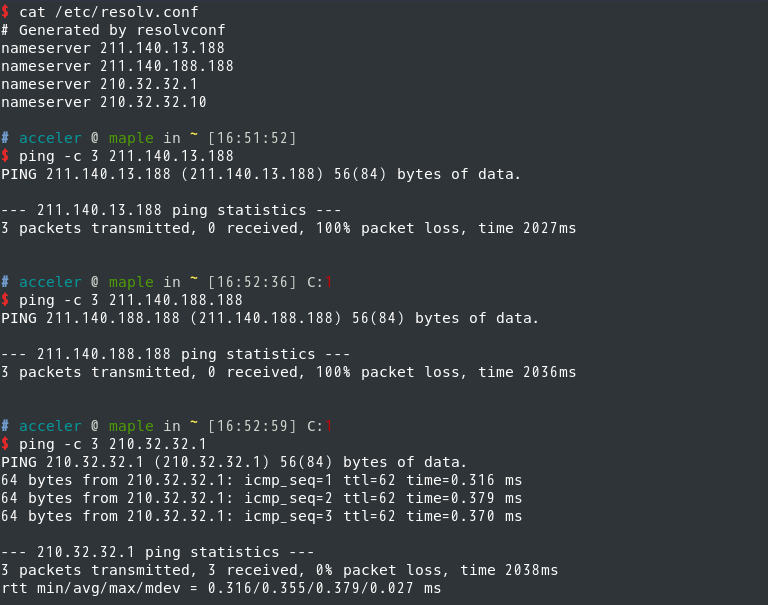Click the icmp_seq=1 reply line

tap(262, 480)
